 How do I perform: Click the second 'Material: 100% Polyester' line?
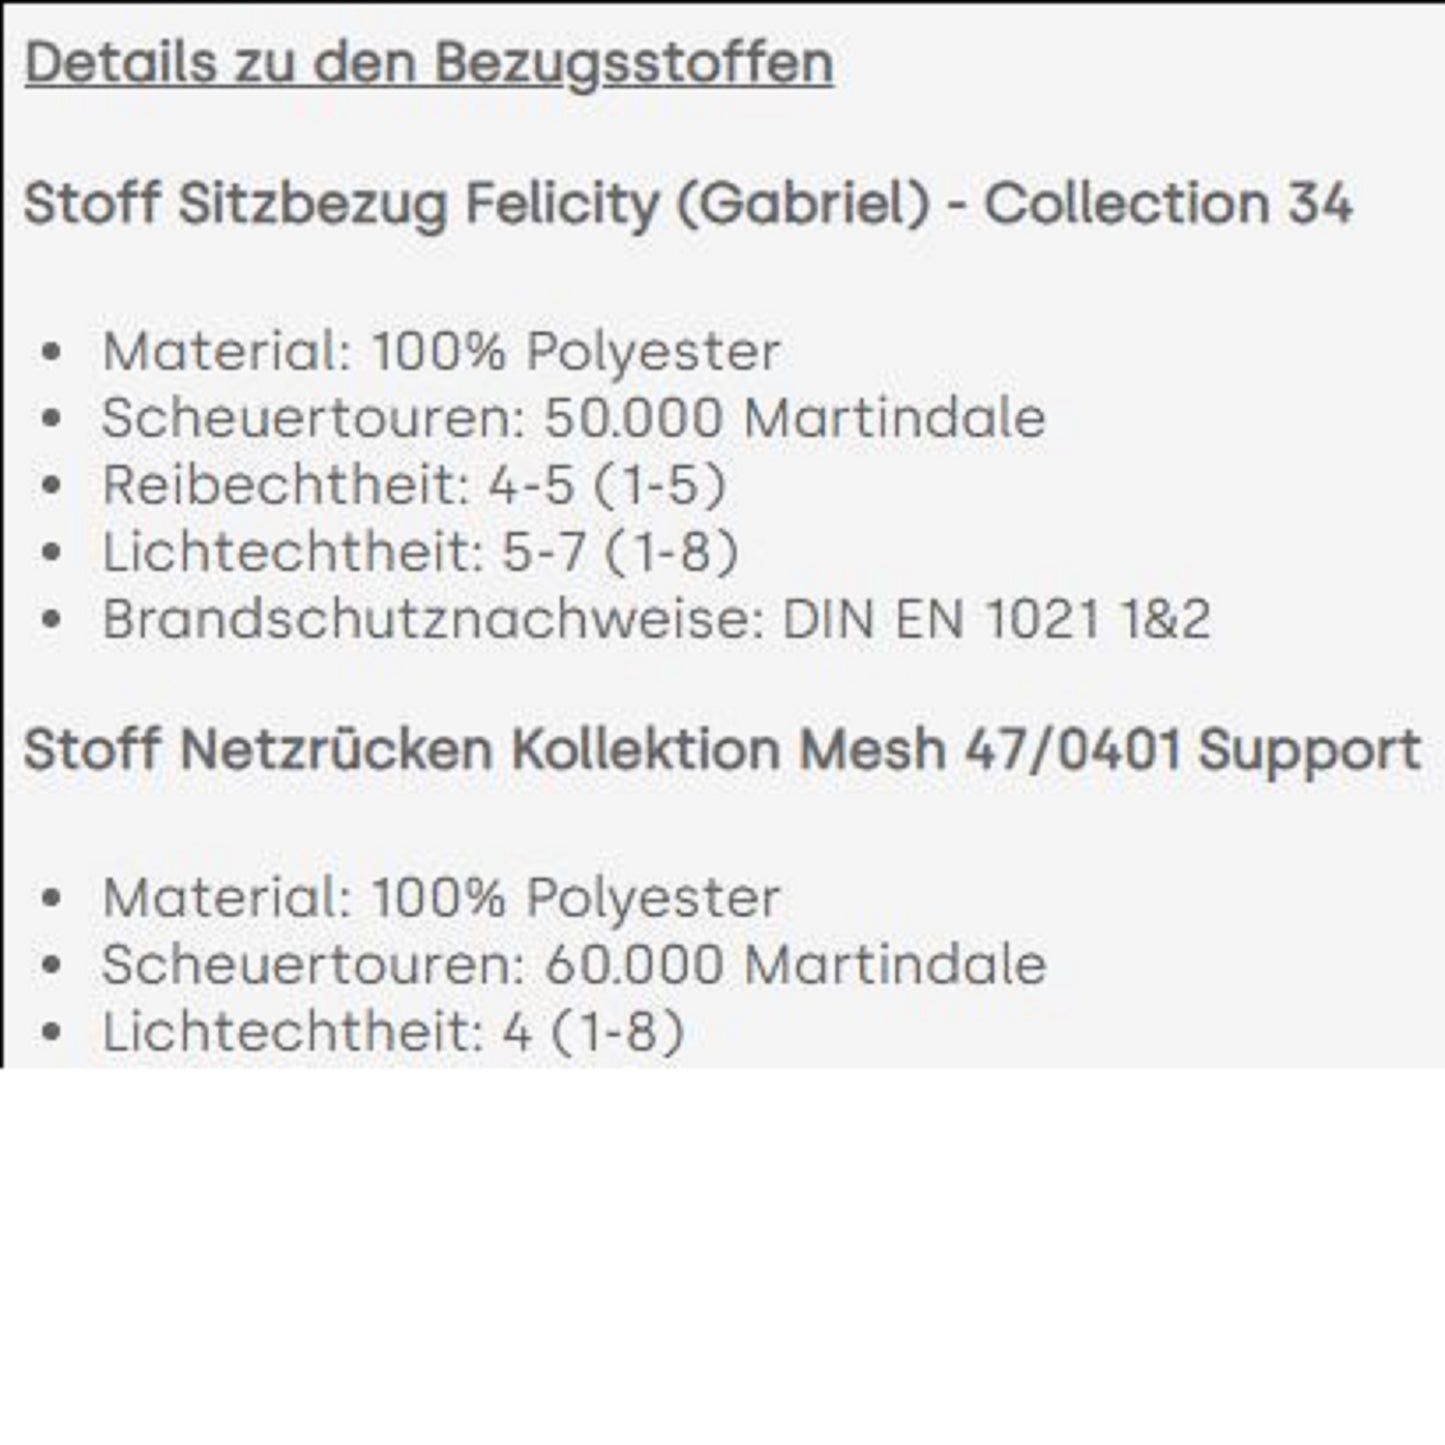(x=440, y=897)
